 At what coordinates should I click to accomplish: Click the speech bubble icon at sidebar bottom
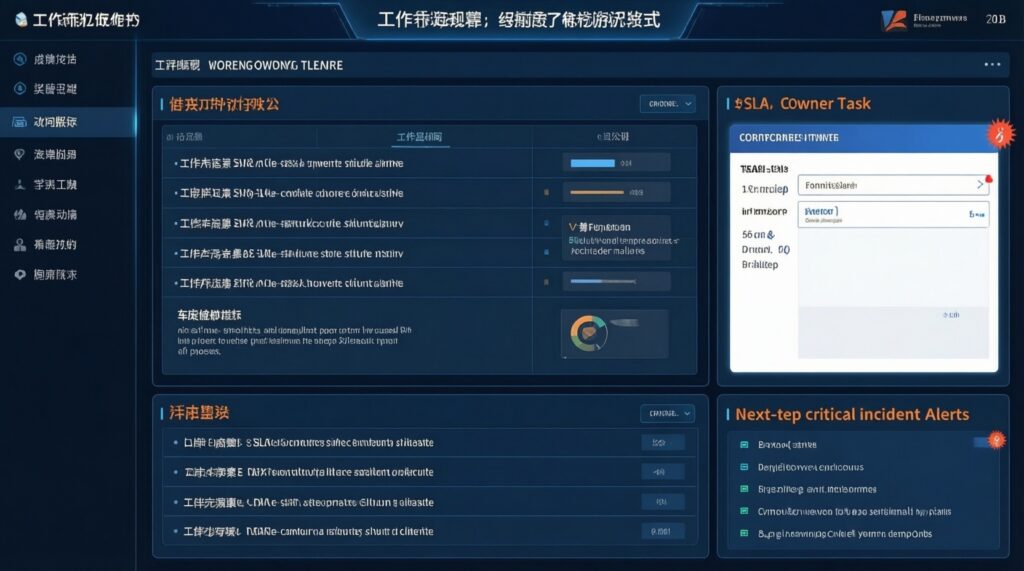point(20,274)
